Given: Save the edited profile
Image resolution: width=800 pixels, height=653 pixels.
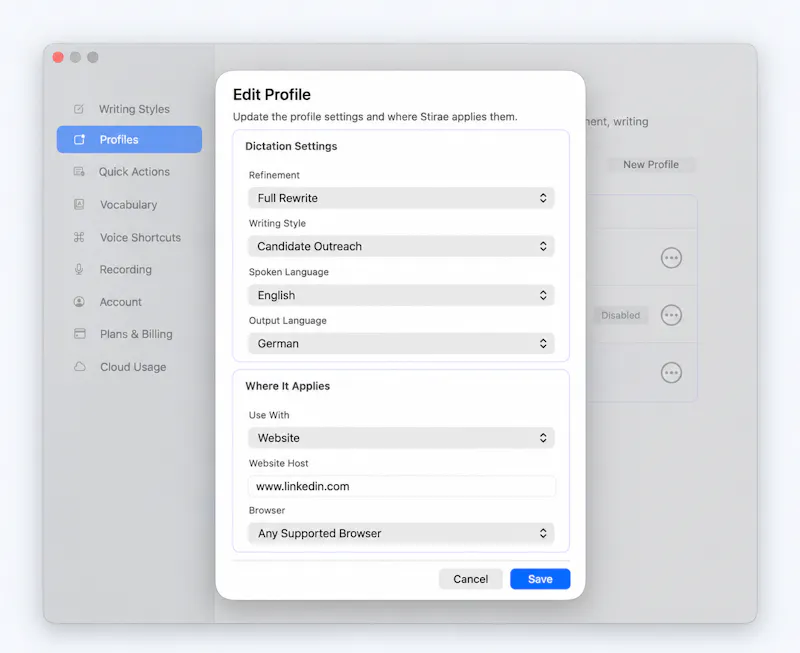Looking at the screenshot, I should 540,579.
